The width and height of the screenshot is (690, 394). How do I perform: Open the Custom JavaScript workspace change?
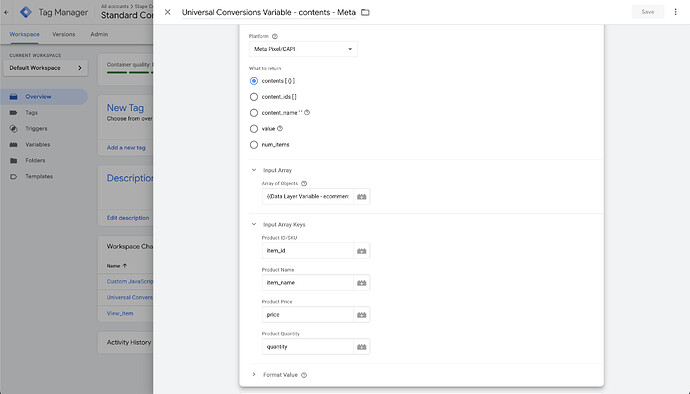(130, 281)
